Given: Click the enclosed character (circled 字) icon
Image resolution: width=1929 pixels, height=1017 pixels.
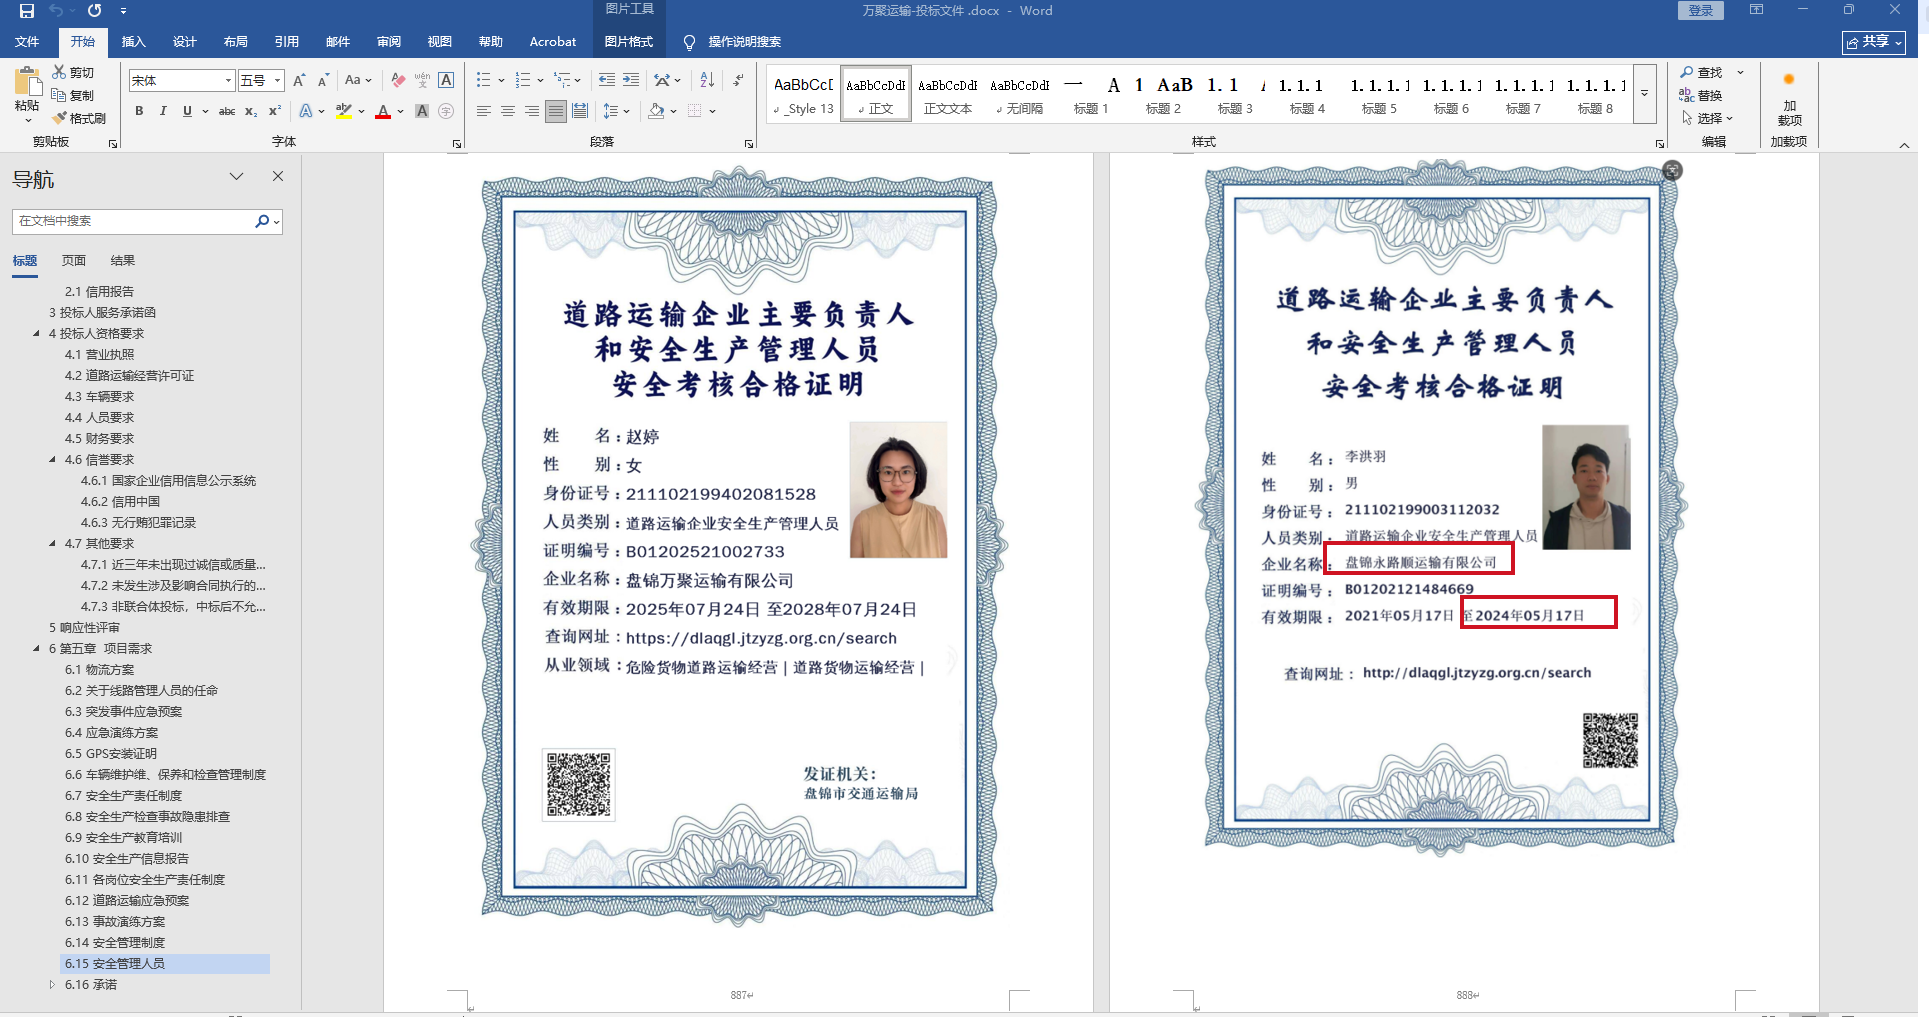Looking at the screenshot, I should [446, 111].
